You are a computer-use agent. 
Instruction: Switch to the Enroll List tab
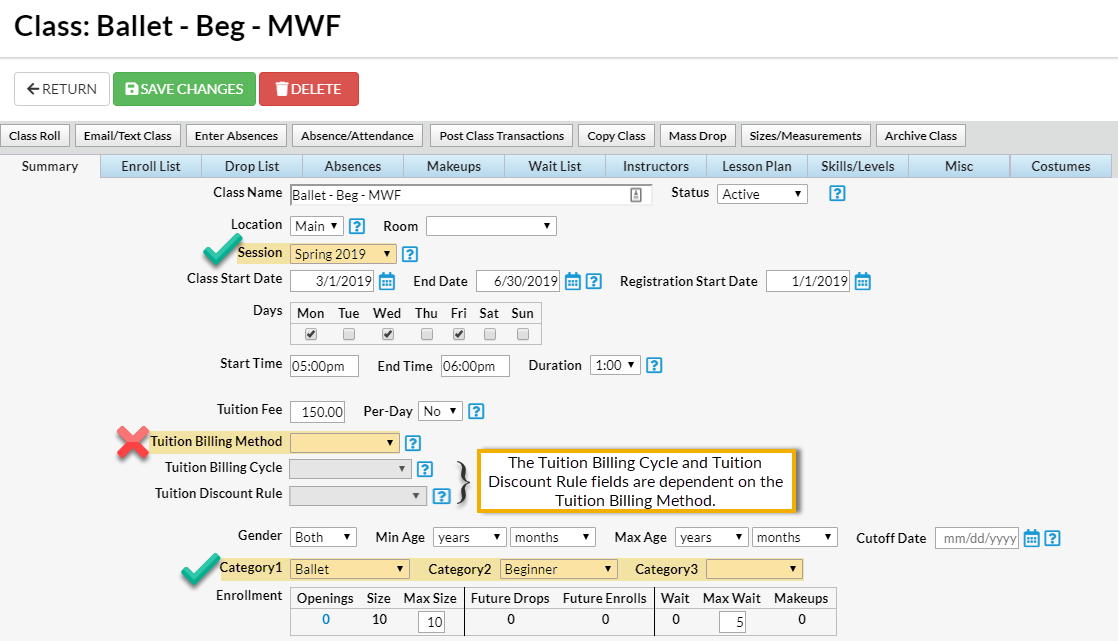150,166
